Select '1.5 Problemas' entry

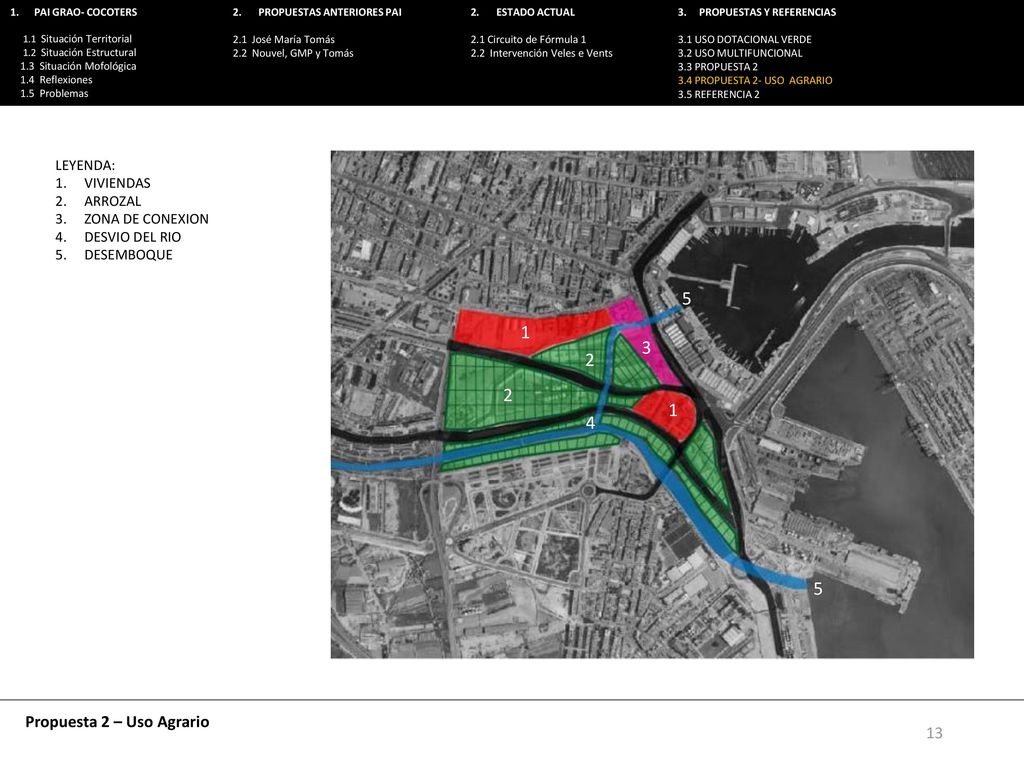tap(54, 94)
